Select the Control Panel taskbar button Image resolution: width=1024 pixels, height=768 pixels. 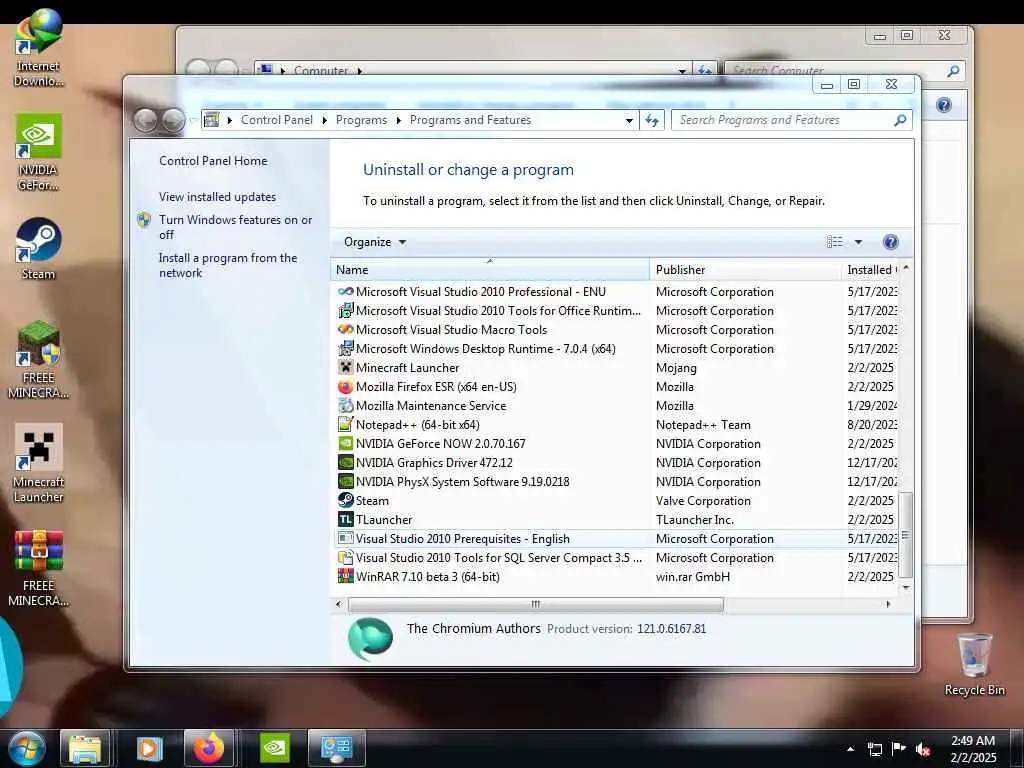pyautogui.click(x=336, y=748)
